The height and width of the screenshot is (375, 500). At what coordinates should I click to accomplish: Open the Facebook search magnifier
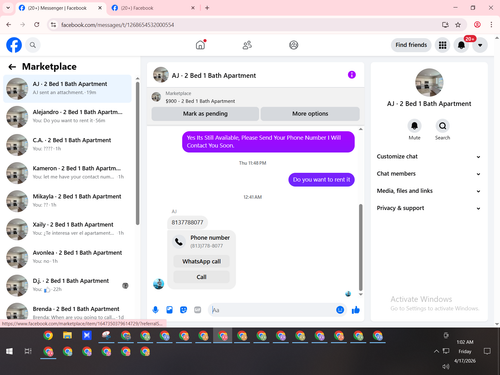pos(33,45)
